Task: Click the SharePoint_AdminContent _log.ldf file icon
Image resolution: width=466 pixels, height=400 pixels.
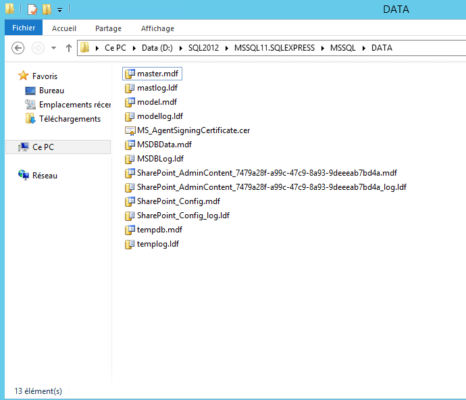Action: click(130, 187)
